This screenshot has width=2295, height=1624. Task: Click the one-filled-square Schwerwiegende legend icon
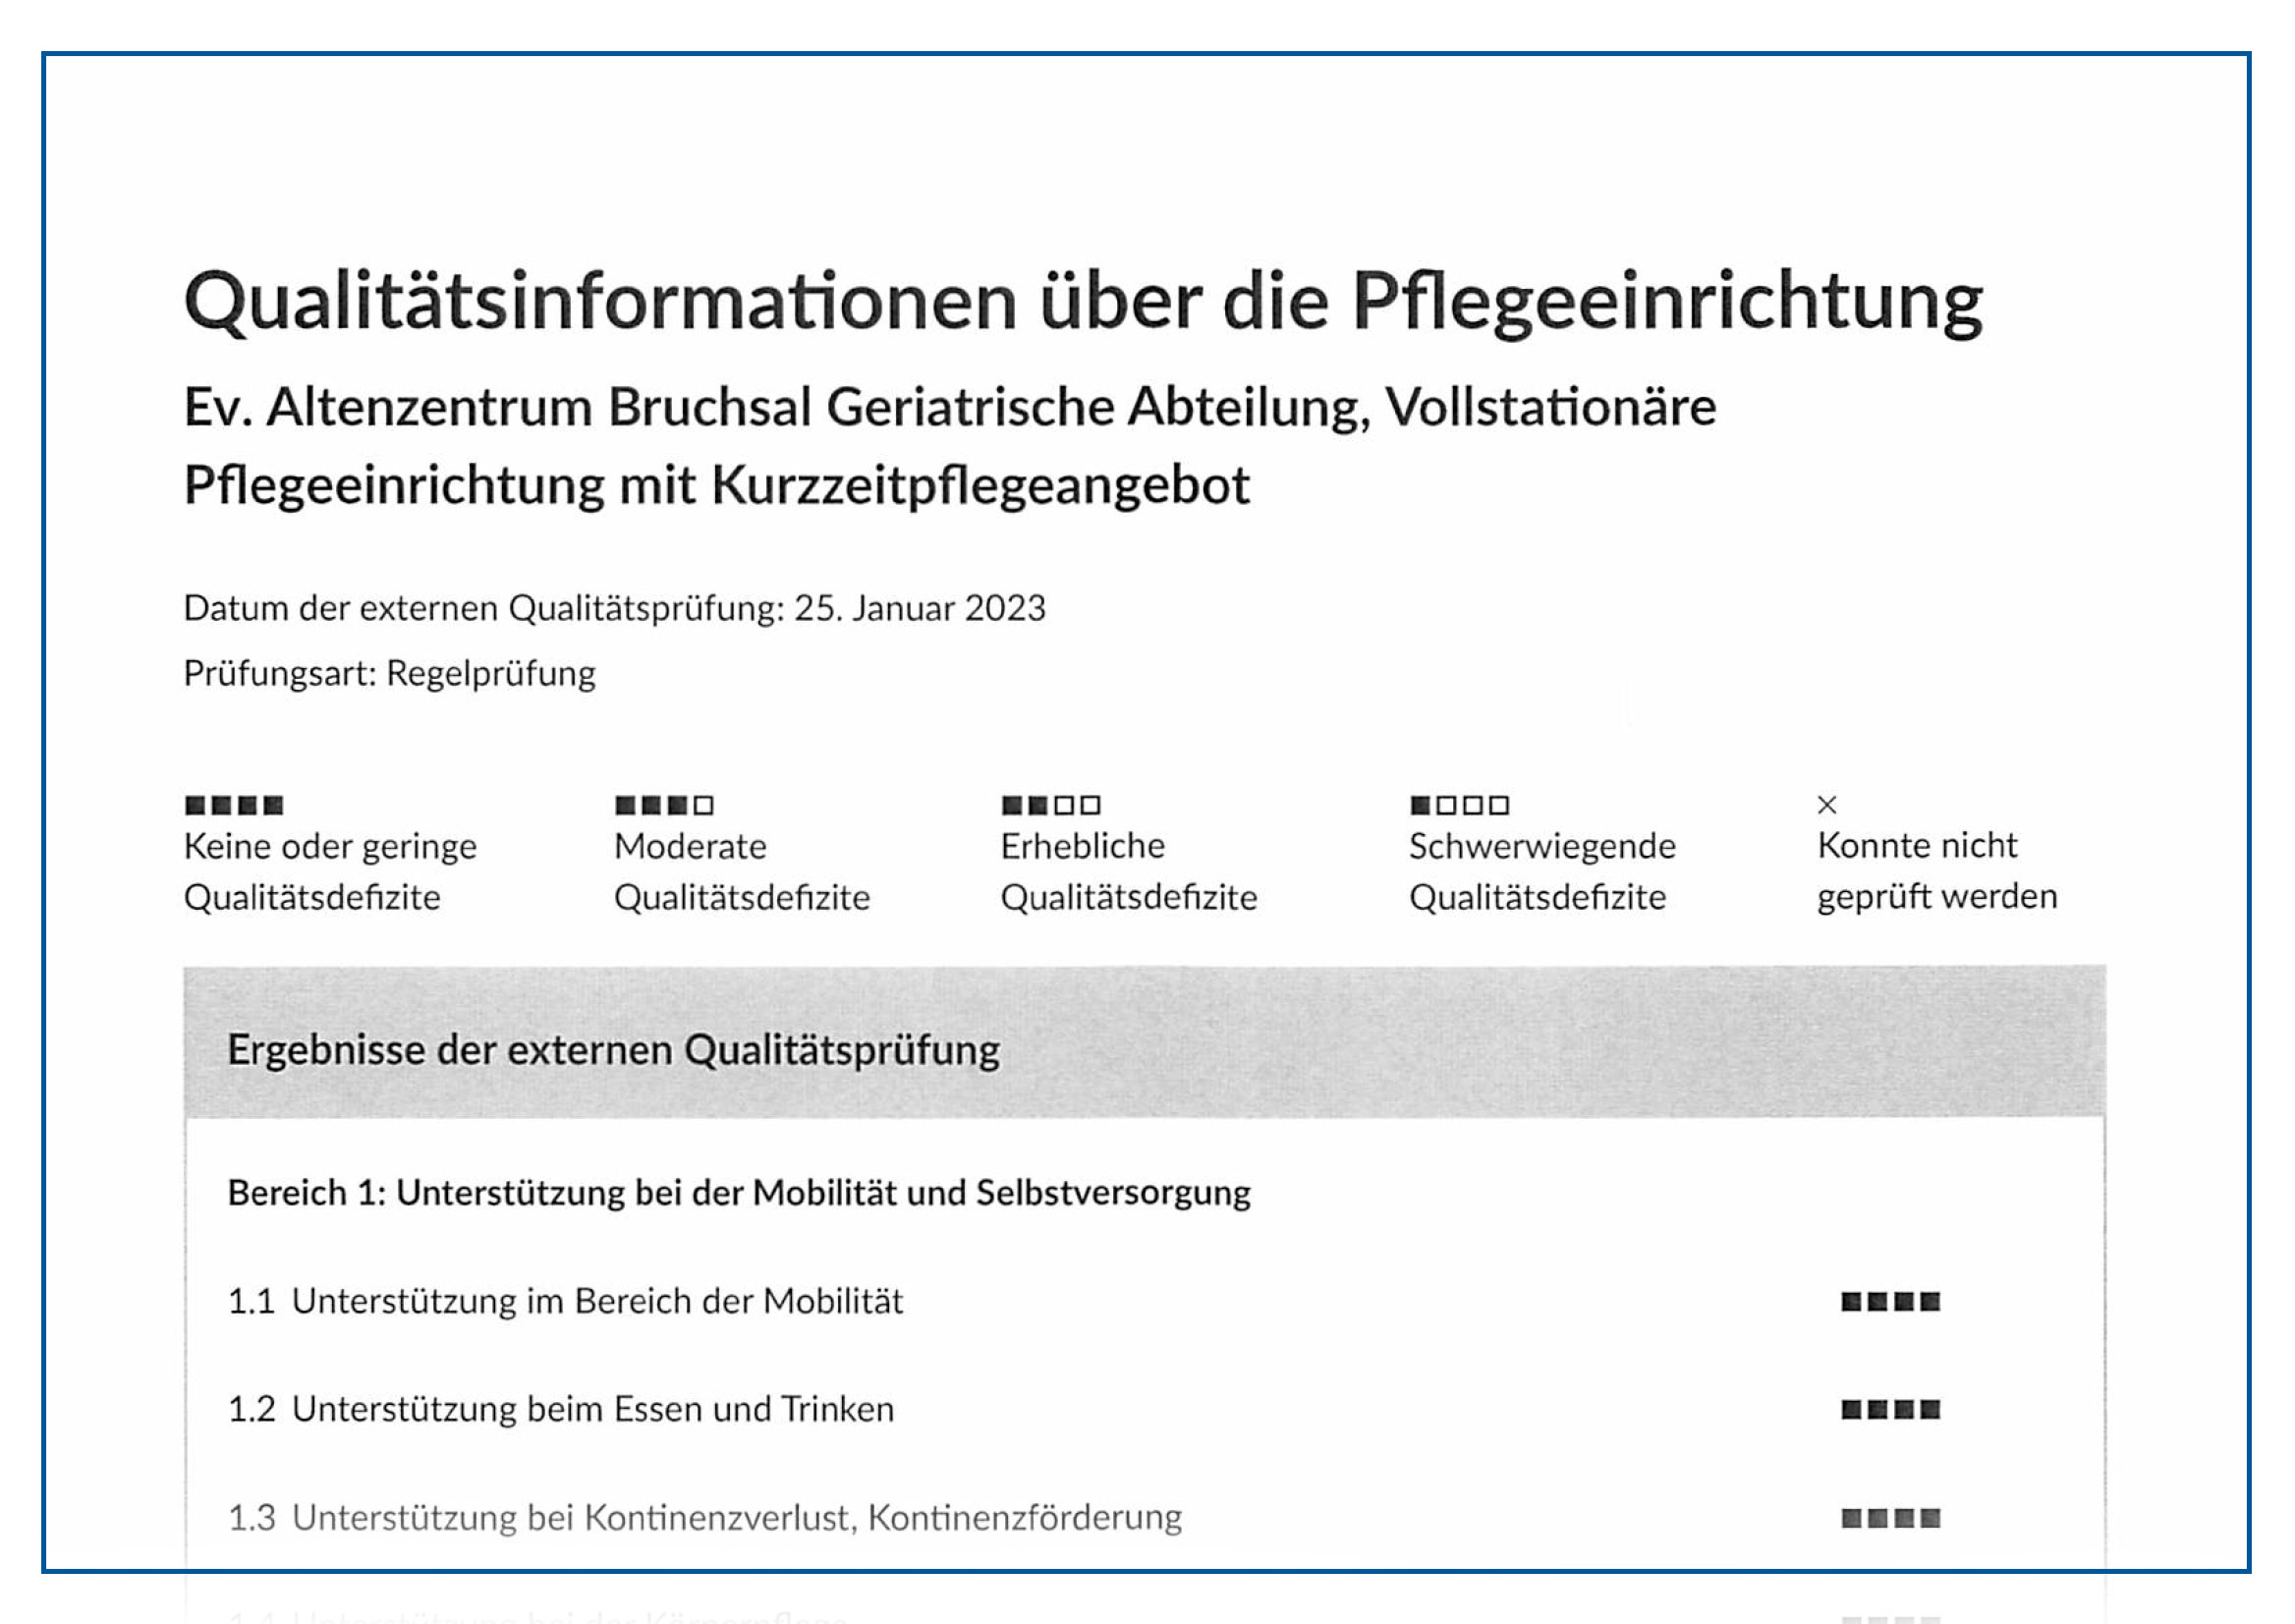[x=1459, y=805]
